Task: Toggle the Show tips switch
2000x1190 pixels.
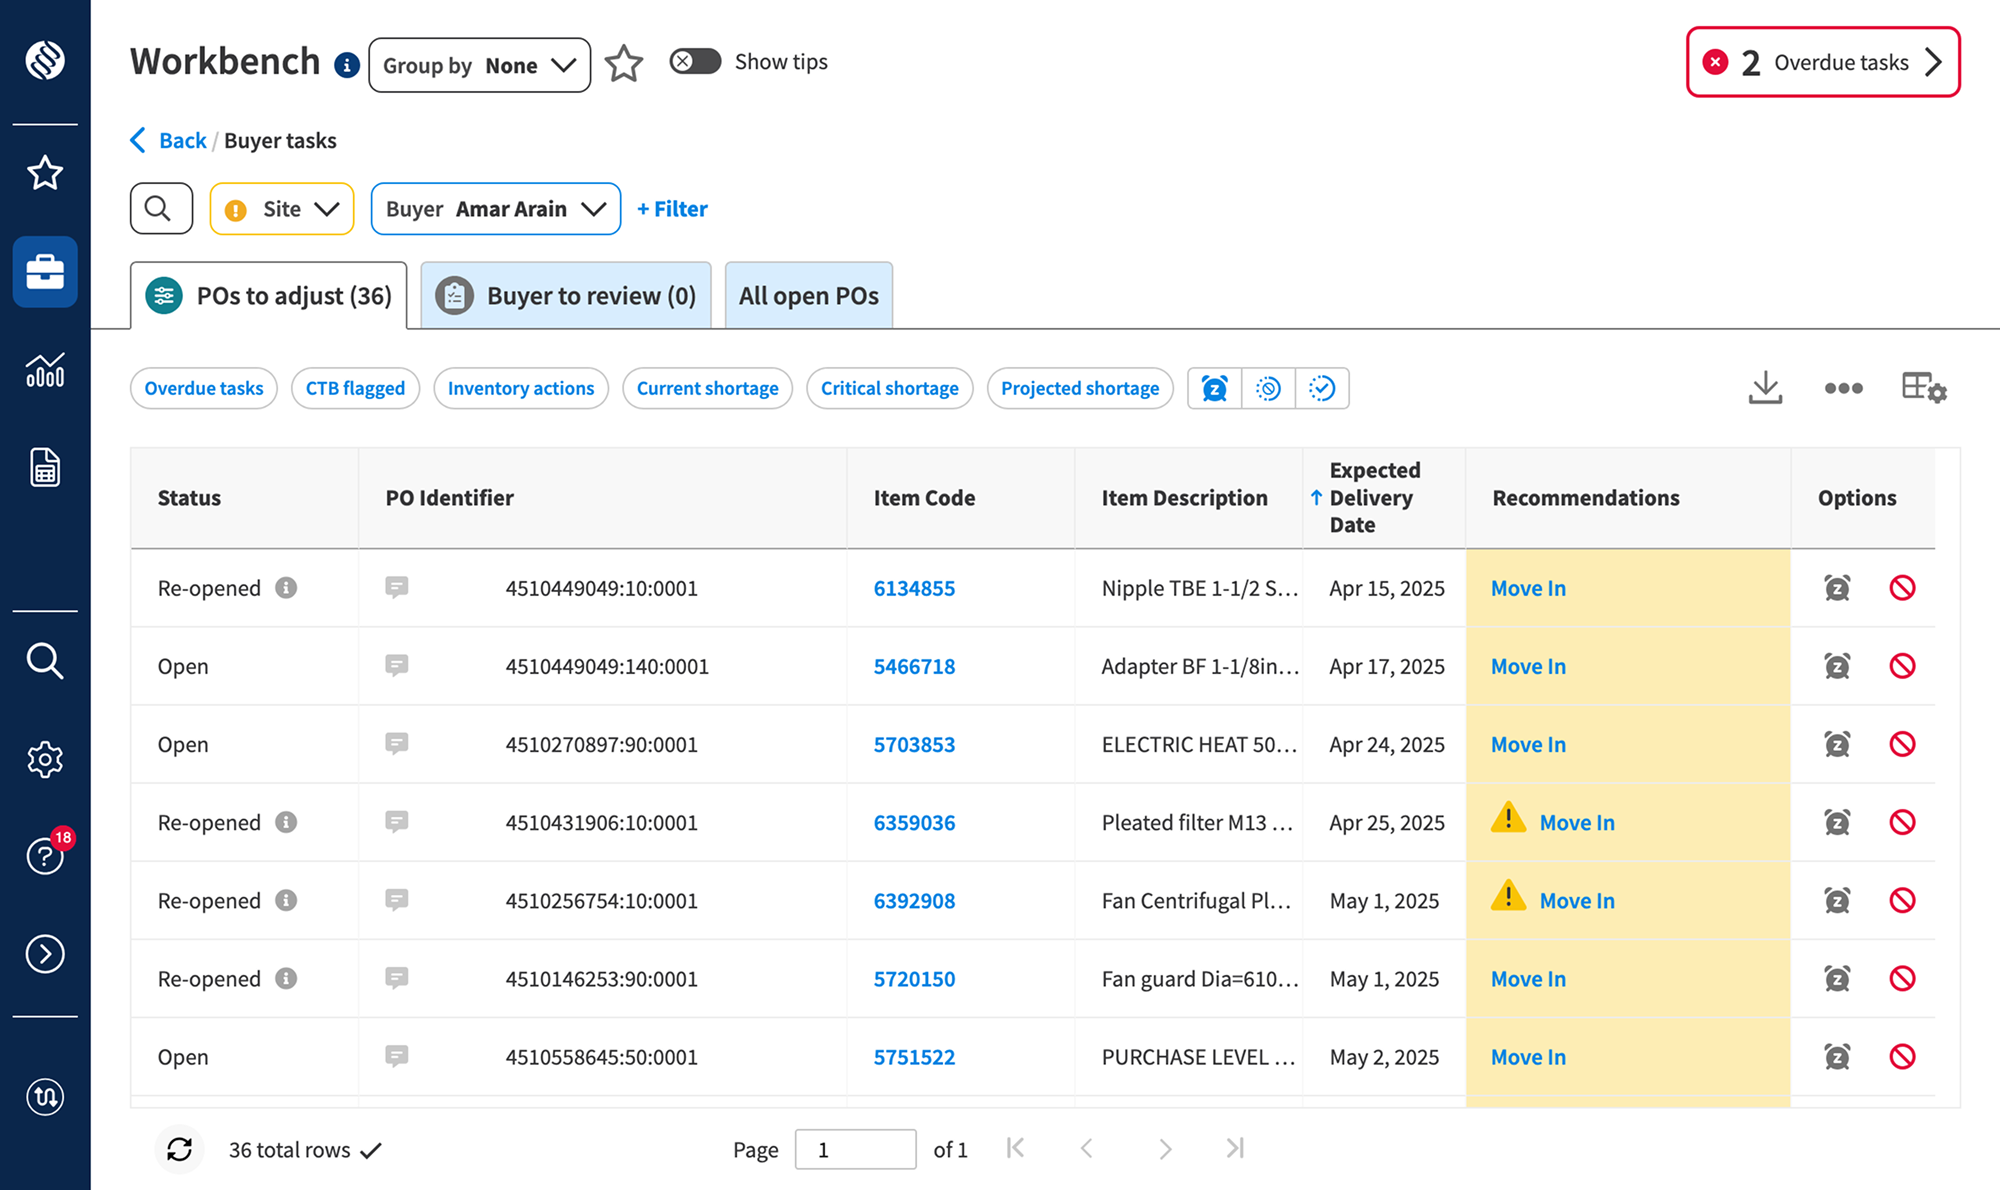Action: pyautogui.click(x=695, y=61)
